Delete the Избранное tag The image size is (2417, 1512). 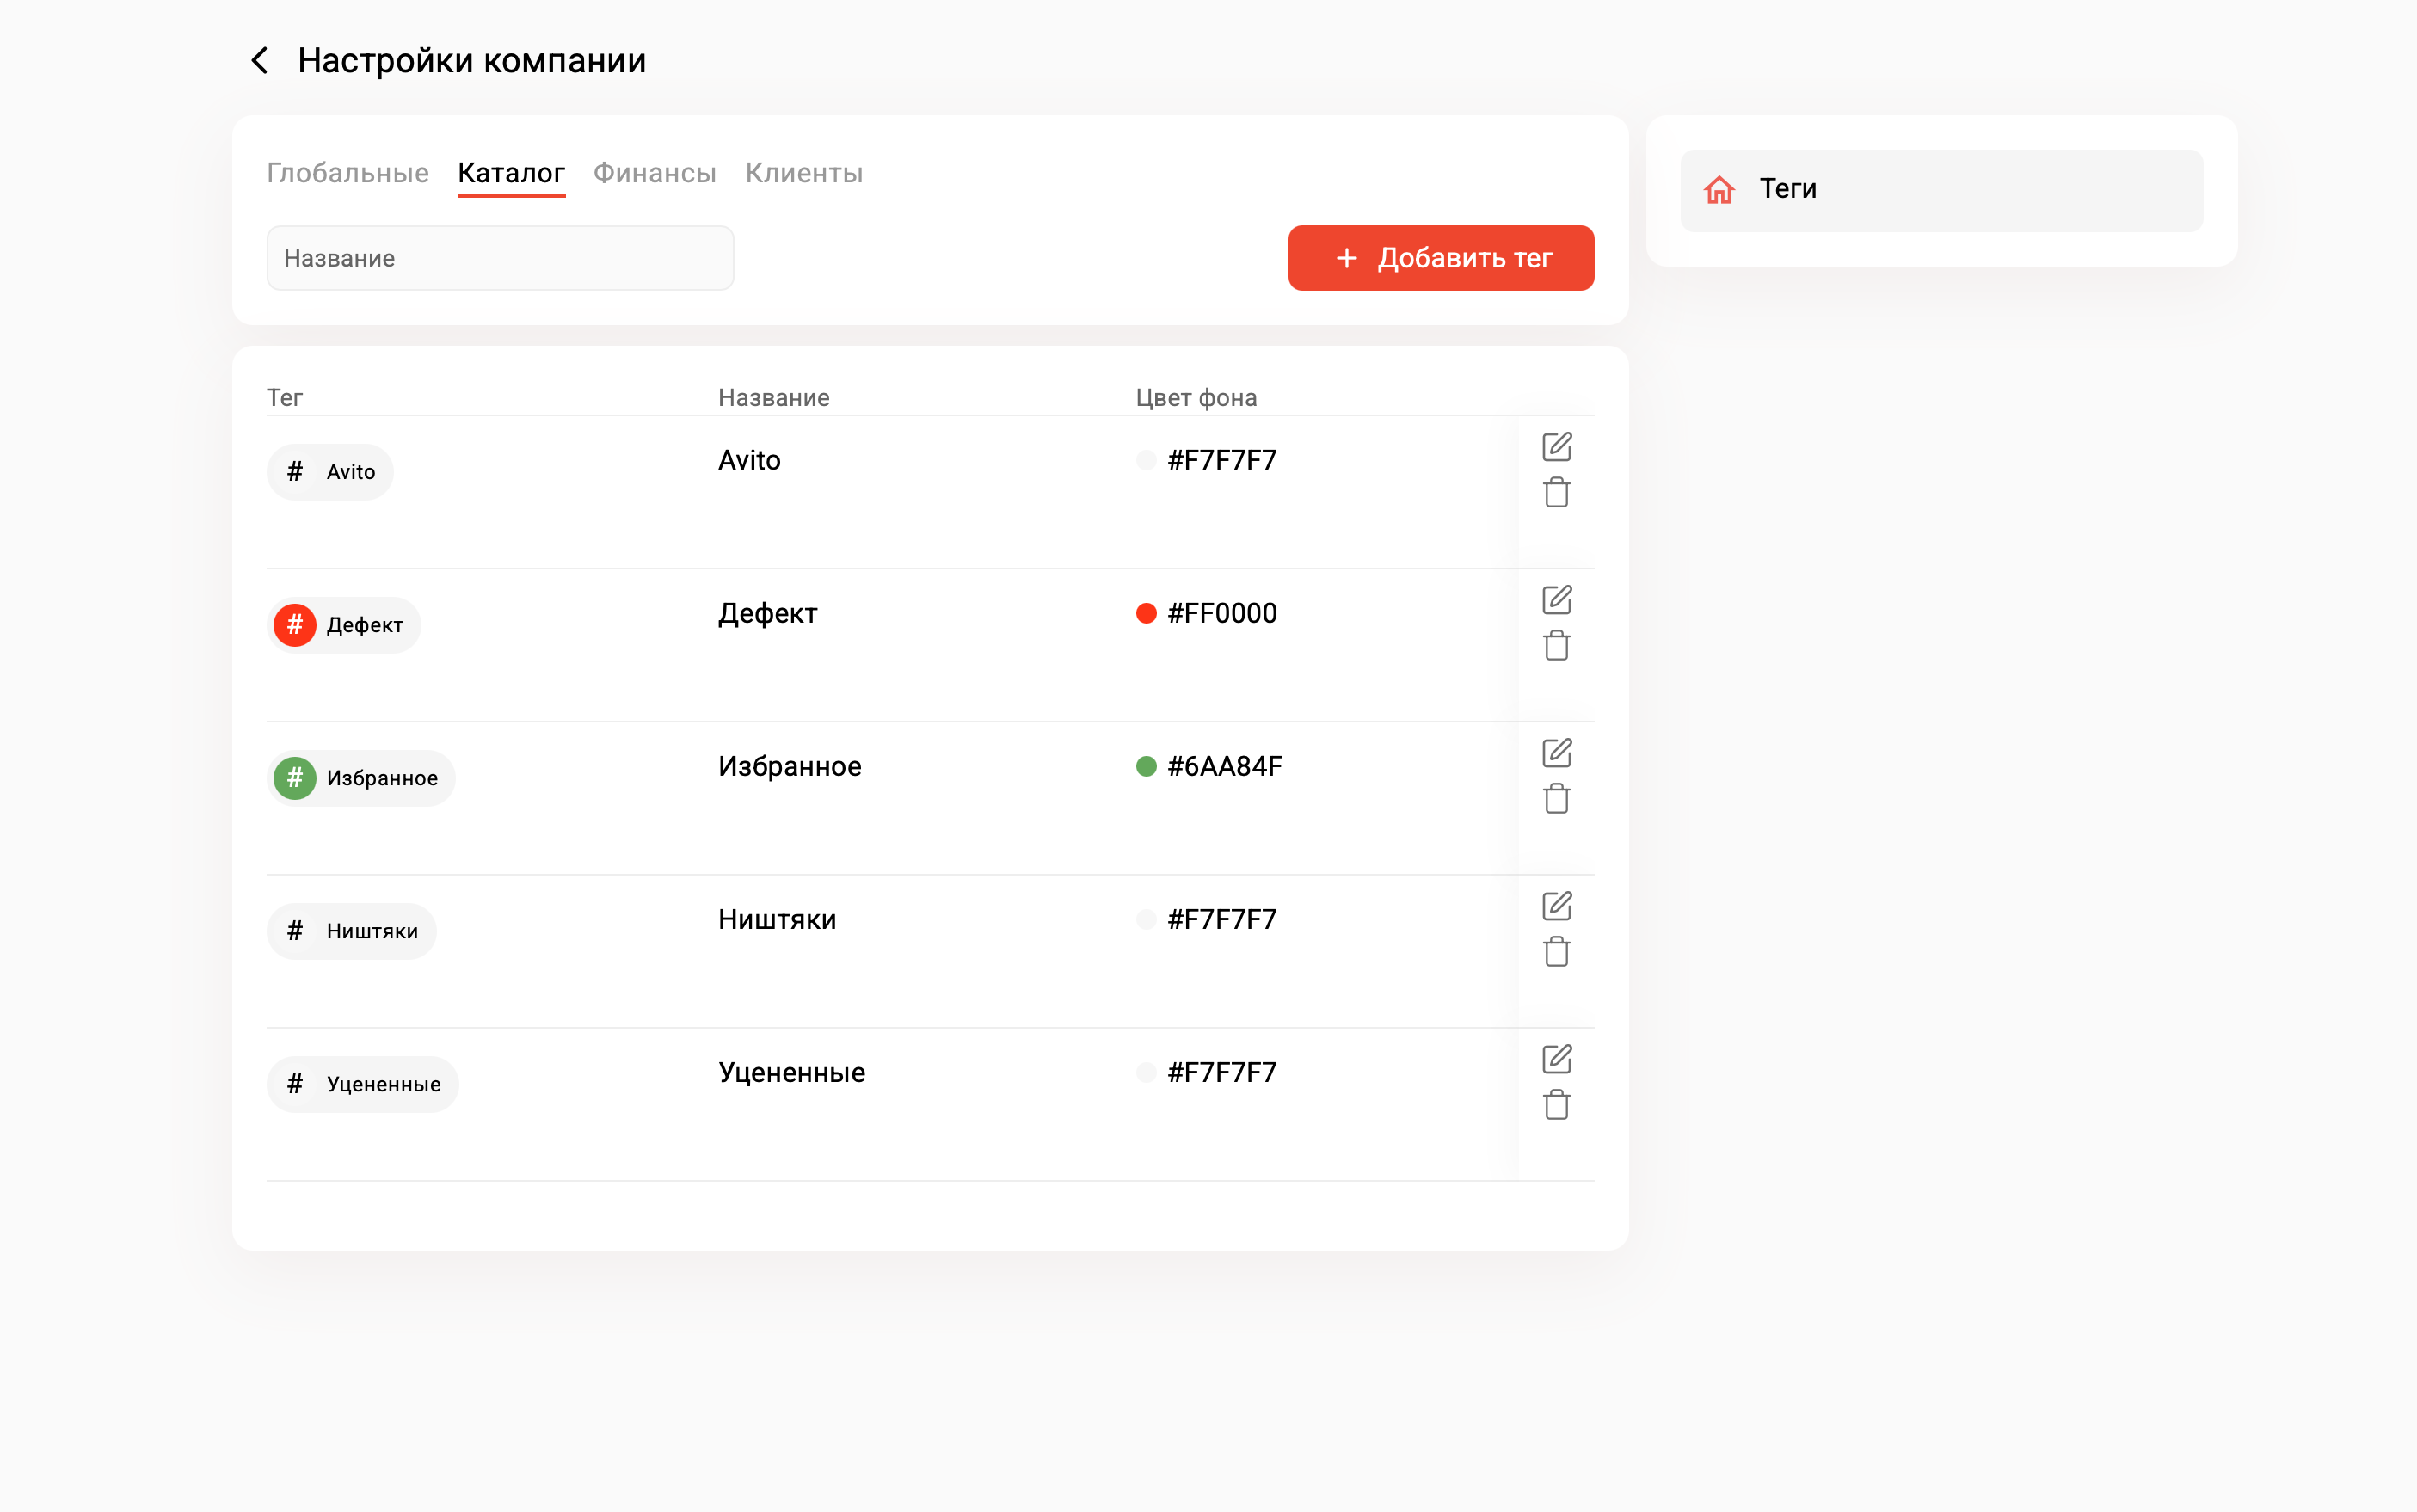pos(1556,799)
